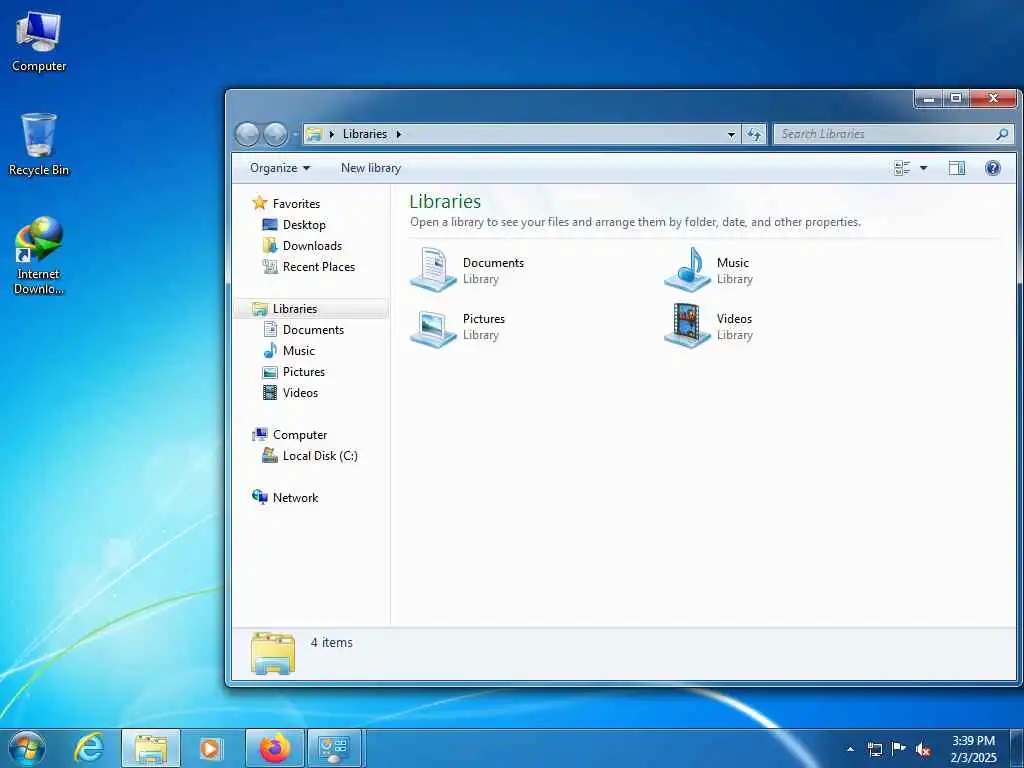The height and width of the screenshot is (768, 1024).
Task: Open the recent pages dropdown beside Forward
Action: [295, 135]
